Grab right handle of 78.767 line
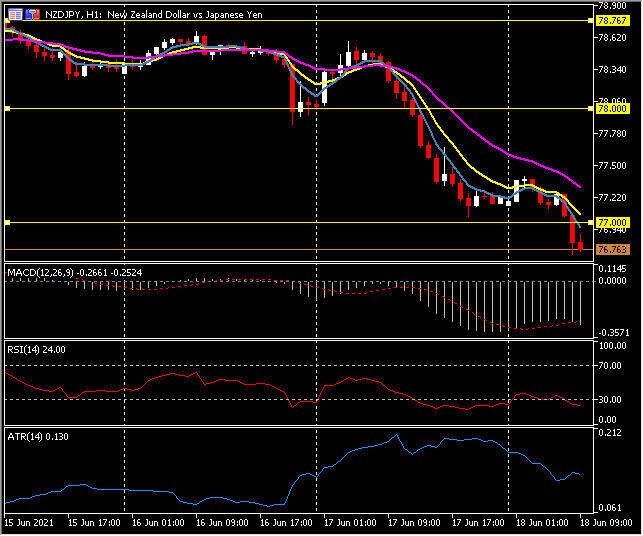The width and height of the screenshot is (643, 536). point(590,21)
